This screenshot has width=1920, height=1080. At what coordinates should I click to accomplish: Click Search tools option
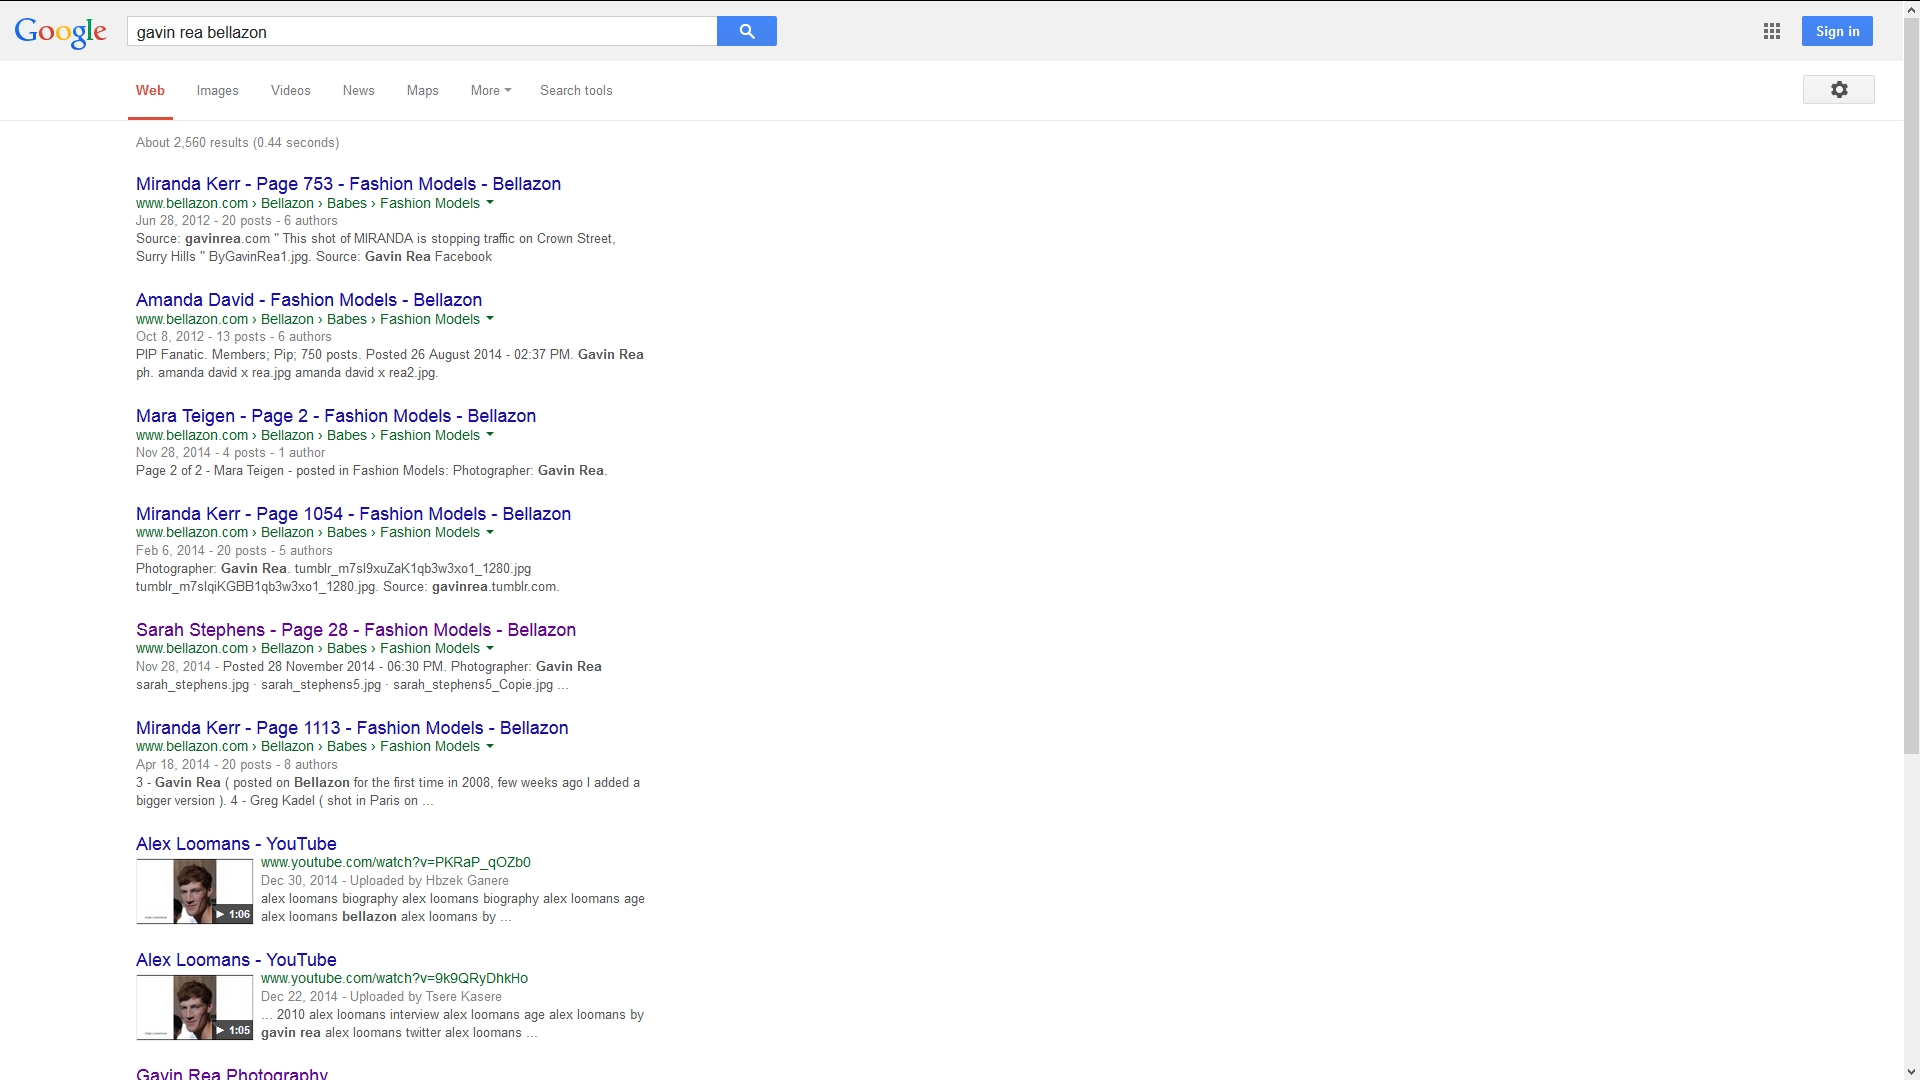pyautogui.click(x=576, y=90)
